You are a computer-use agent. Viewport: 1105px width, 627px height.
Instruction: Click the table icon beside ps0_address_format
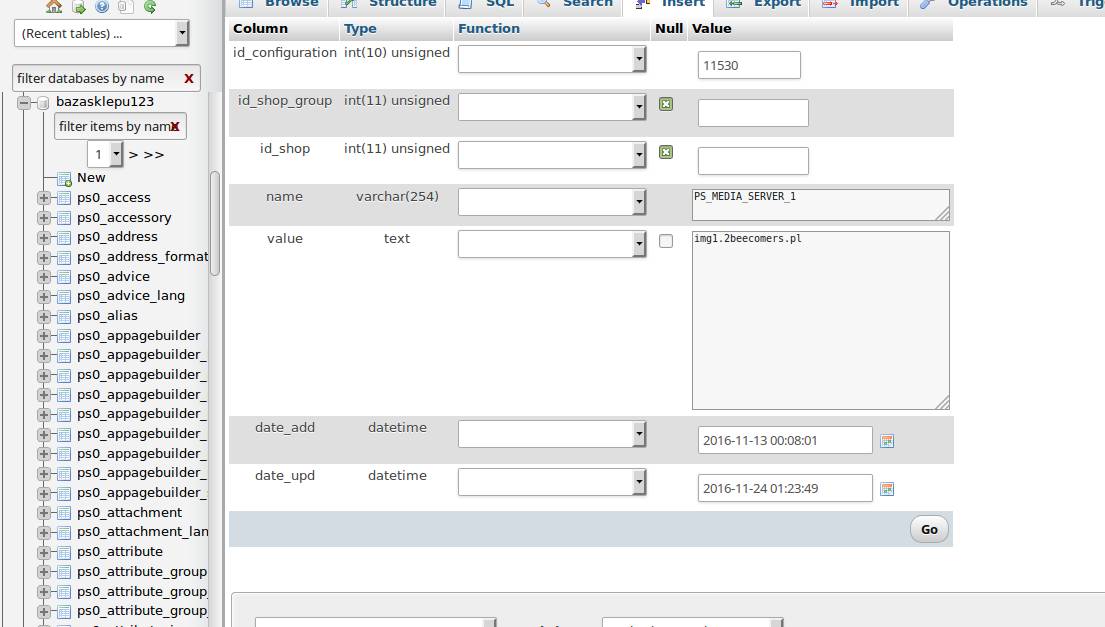[64, 257]
